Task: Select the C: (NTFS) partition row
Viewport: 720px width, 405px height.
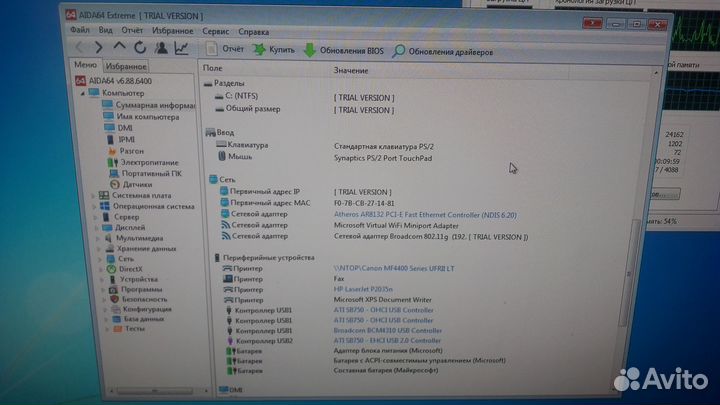Action: pyautogui.click(x=304, y=96)
